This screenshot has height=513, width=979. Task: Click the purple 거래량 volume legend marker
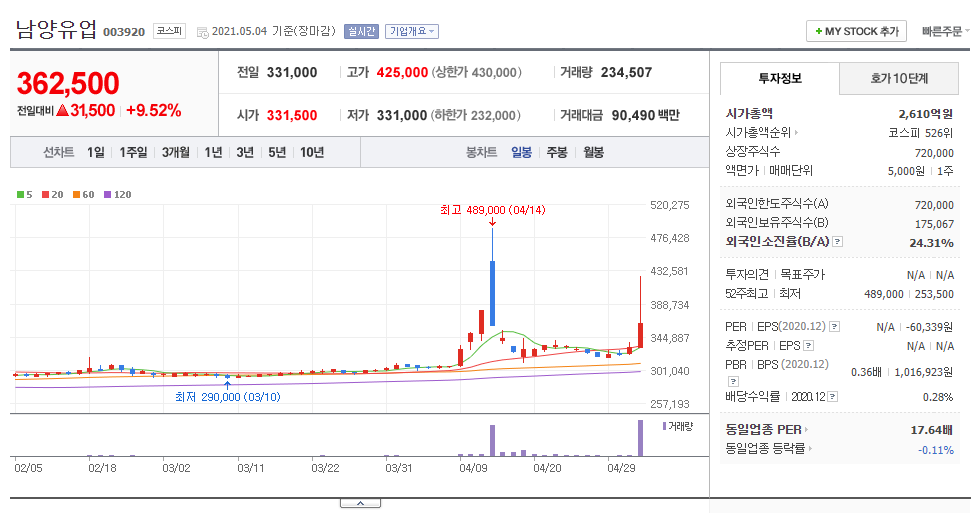click(664, 426)
